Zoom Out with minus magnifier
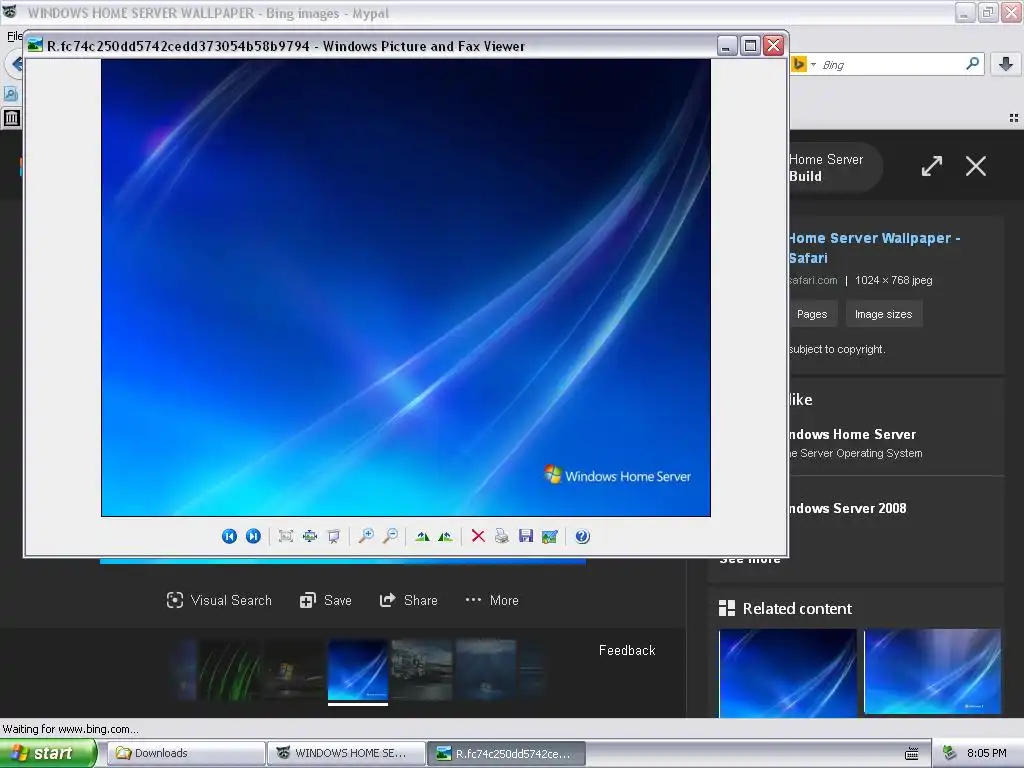The width and height of the screenshot is (1024, 768). pos(390,536)
